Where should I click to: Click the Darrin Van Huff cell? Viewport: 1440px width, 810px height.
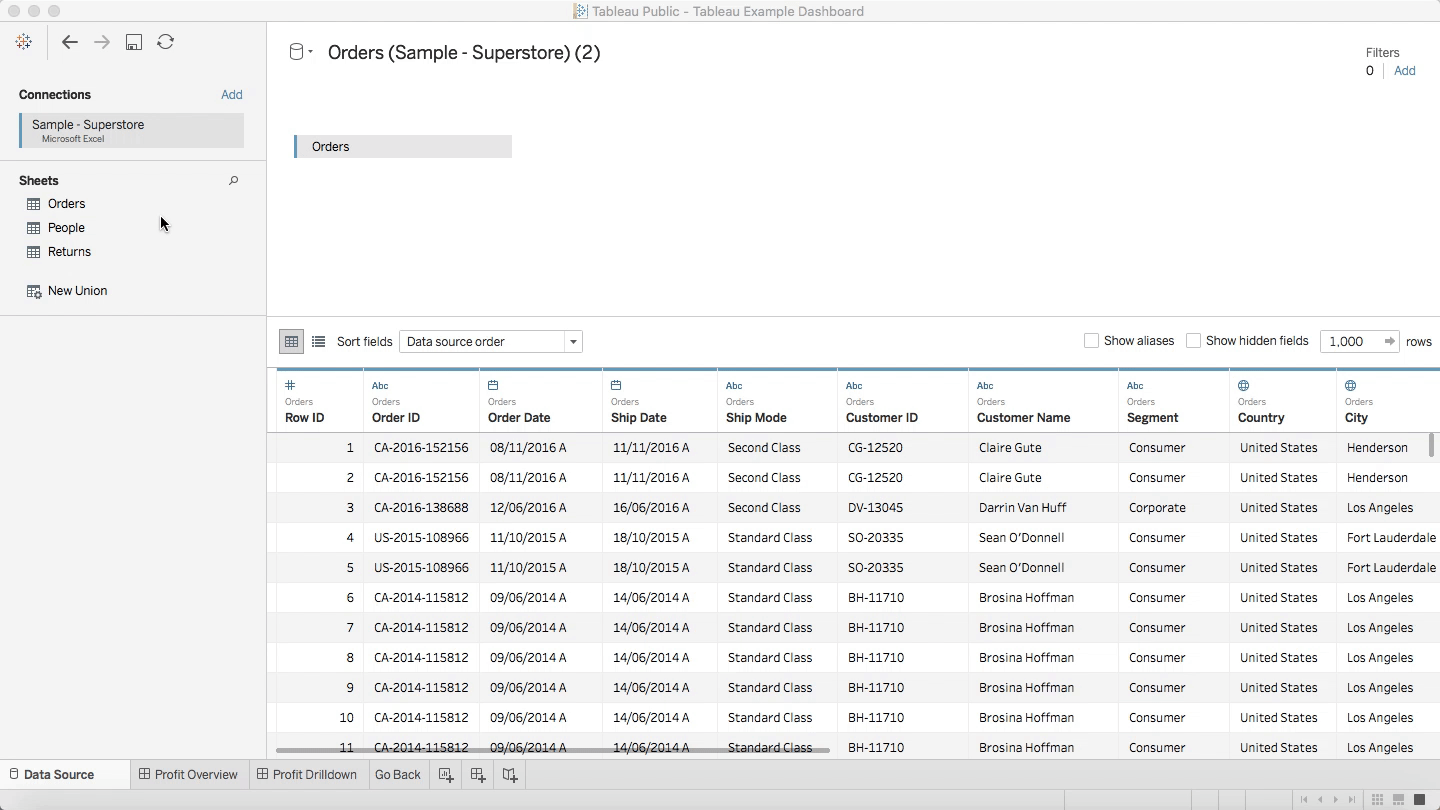(x=1043, y=508)
